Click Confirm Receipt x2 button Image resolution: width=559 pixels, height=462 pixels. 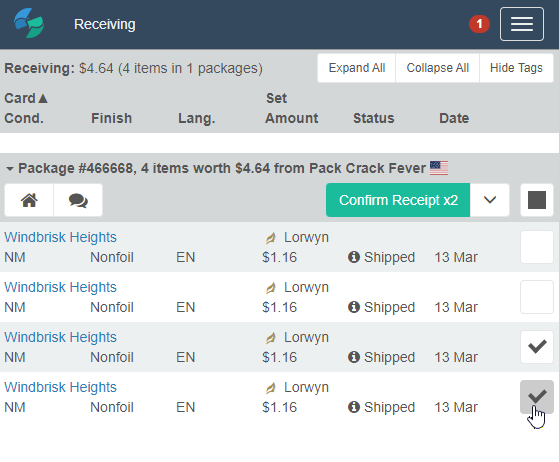398,200
